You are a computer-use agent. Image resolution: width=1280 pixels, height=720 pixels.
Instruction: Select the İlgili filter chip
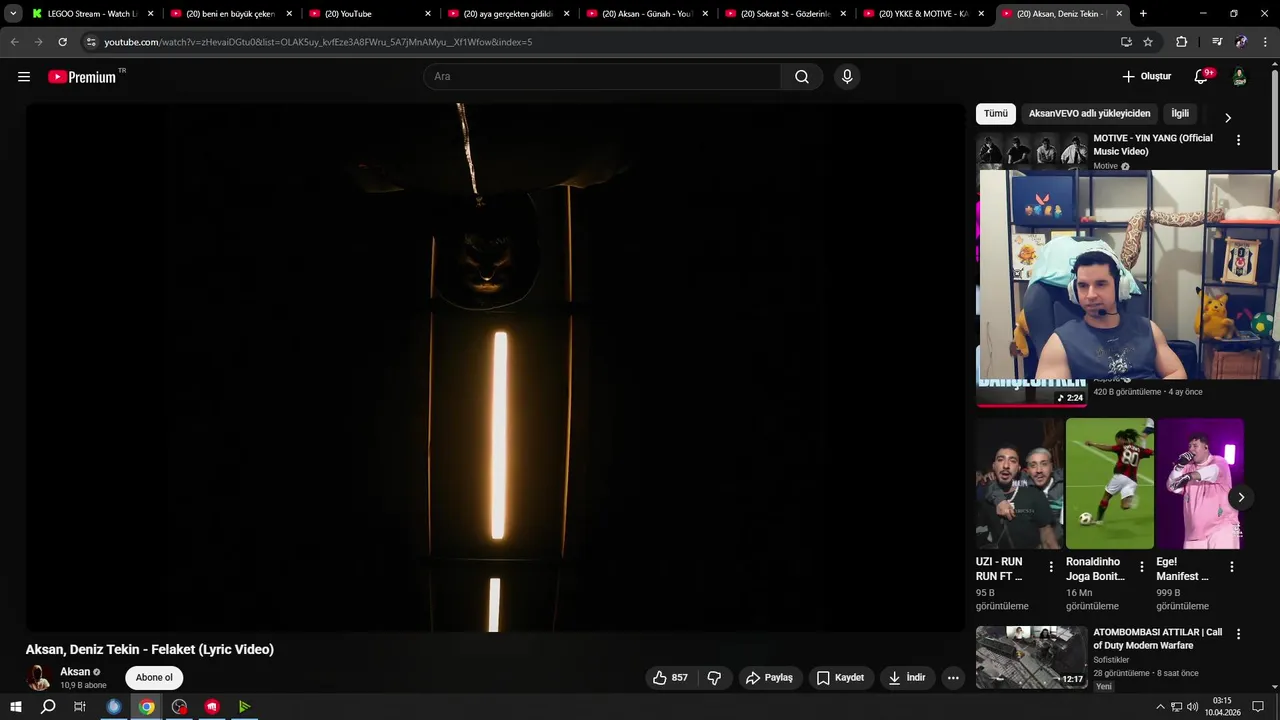1180,114
